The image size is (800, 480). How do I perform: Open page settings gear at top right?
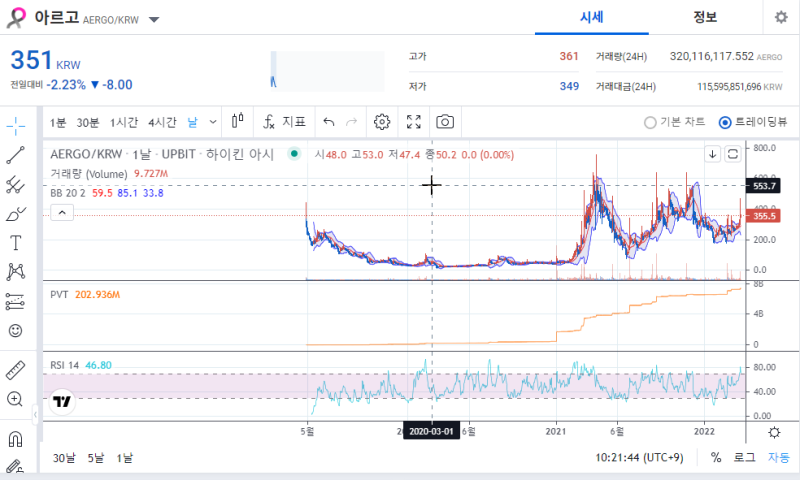pyautogui.click(x=781, y=17)
